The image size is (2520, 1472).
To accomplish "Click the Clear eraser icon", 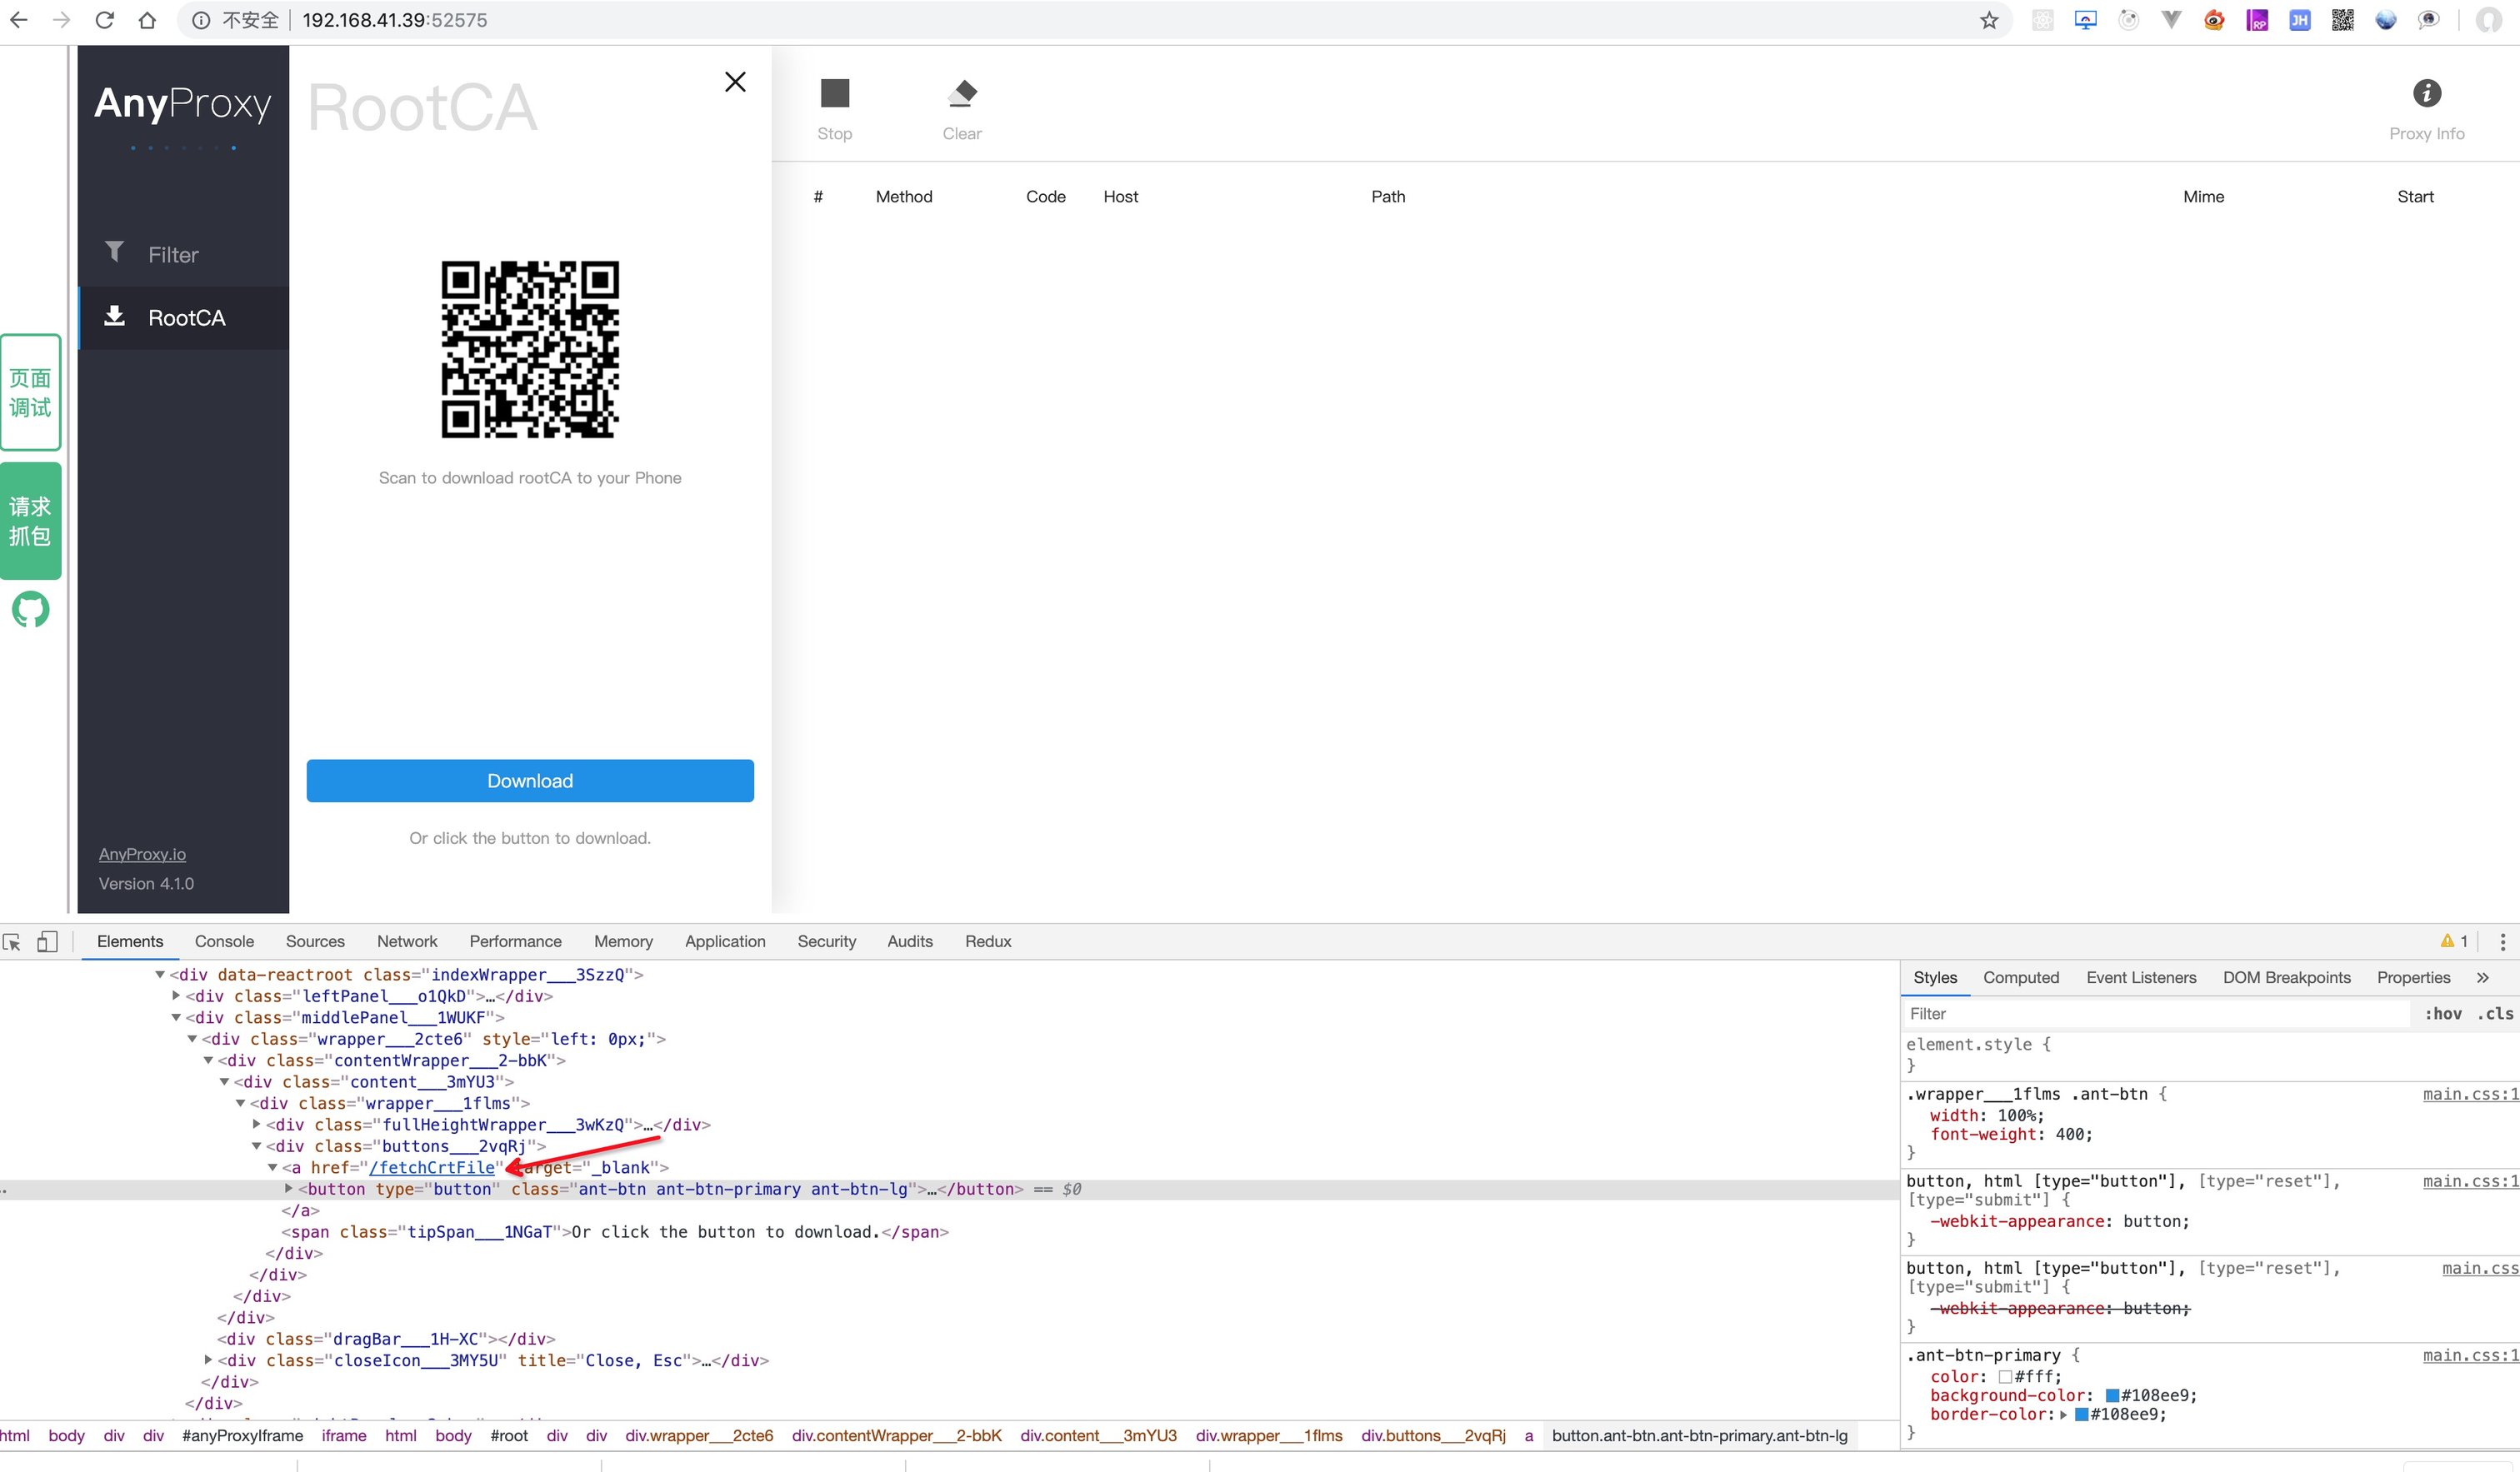I will pyautogui.click(x=961, y=94).
